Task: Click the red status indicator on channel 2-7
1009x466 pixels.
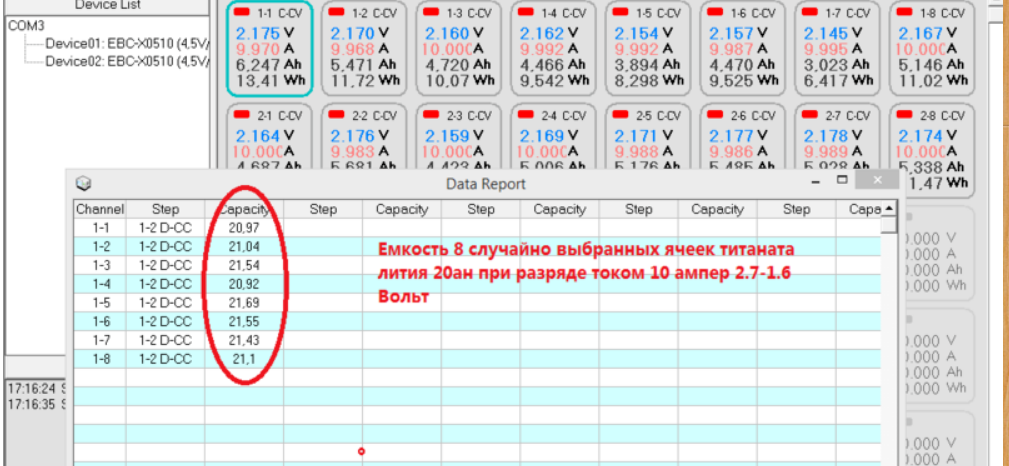Action: [809, 116]
